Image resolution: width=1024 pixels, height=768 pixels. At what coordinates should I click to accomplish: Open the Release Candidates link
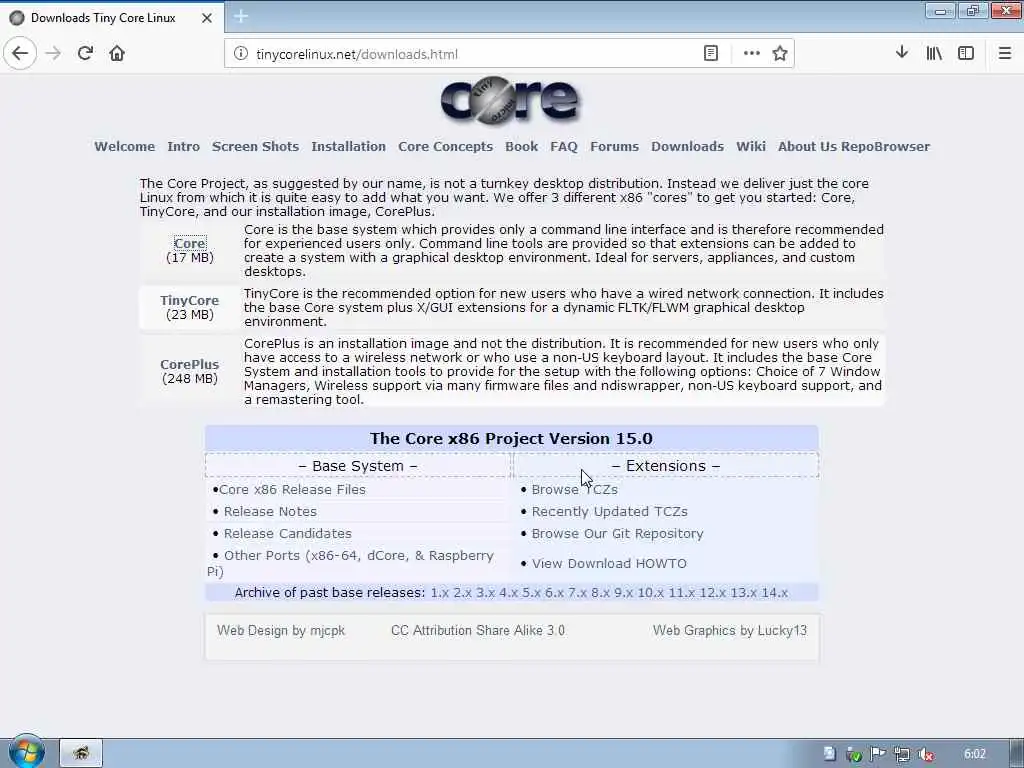click(287, 534)
